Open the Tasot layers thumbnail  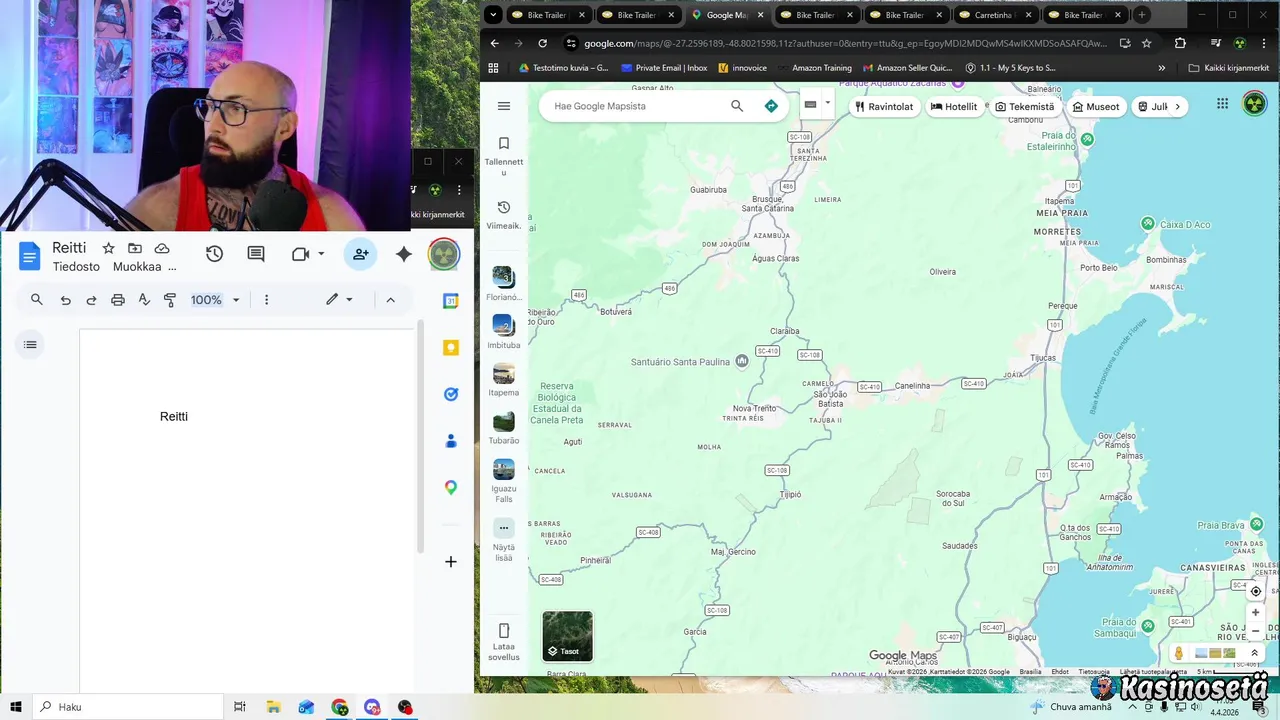tap(568, 636)
